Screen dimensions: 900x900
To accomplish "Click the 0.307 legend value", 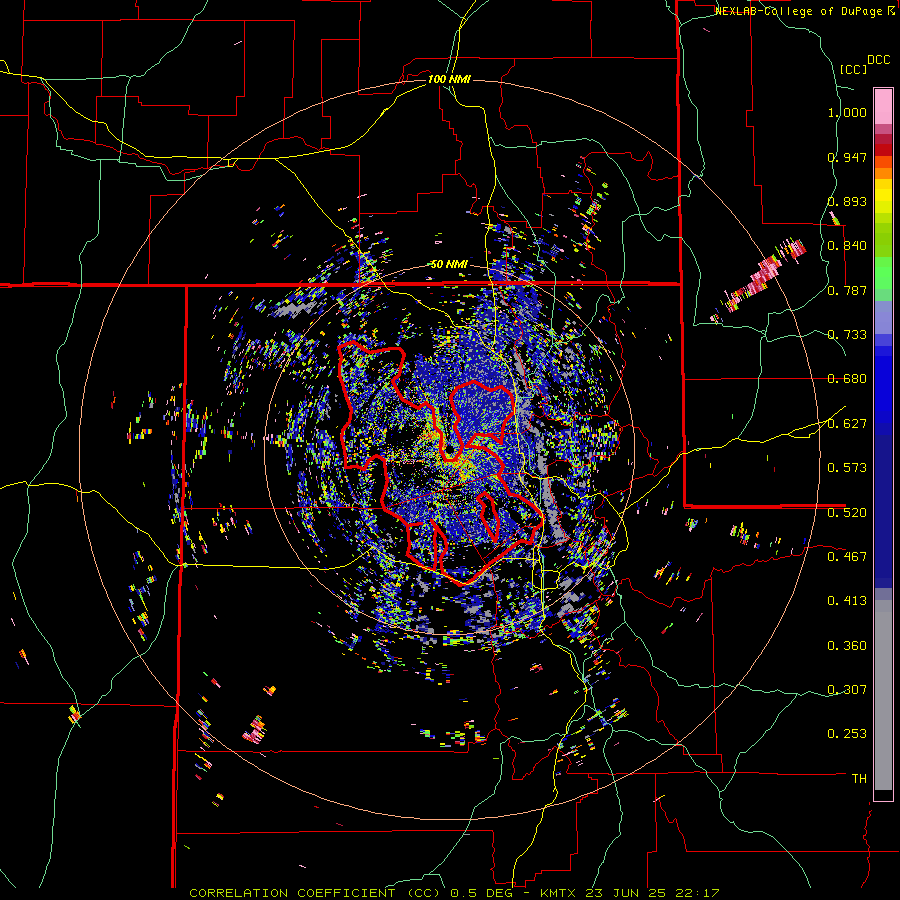I will coord(847,690).
